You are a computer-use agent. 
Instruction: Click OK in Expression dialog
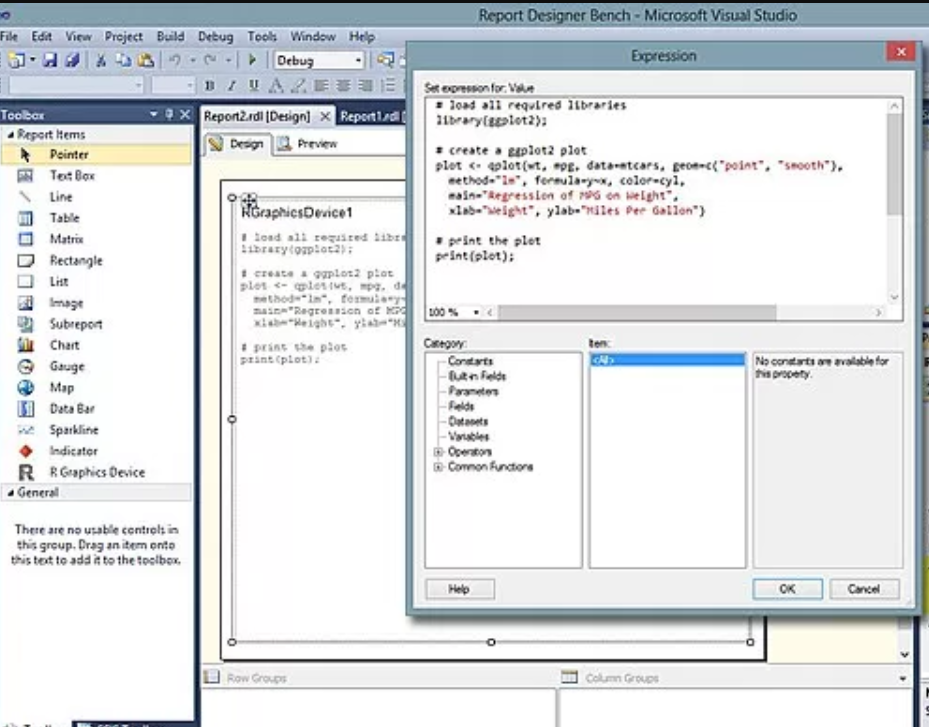pos(787,589)
